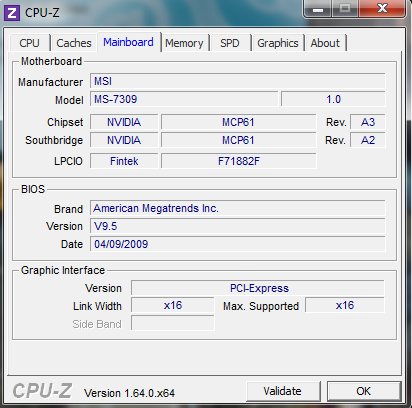This screenshot has height=408, width=412.
Task: Click the maximize button in title bar
Action: [345, 8]
